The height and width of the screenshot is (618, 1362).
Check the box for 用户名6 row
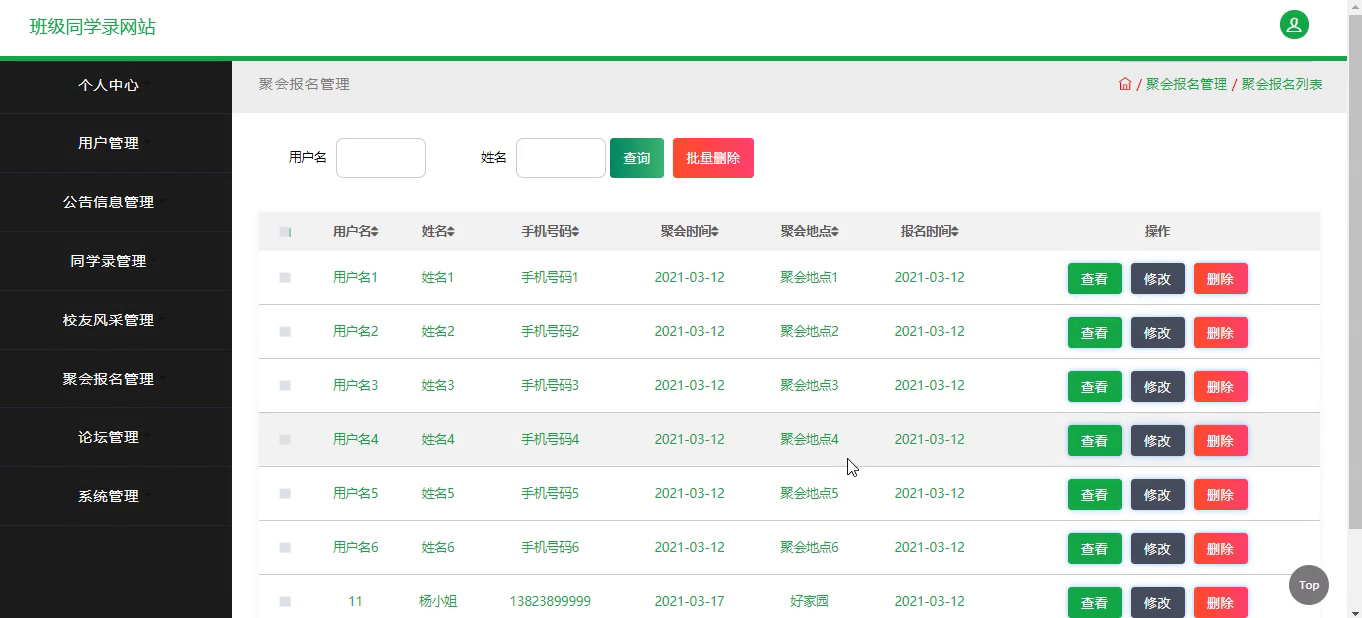pyautogui.click(x=285, y=548)
